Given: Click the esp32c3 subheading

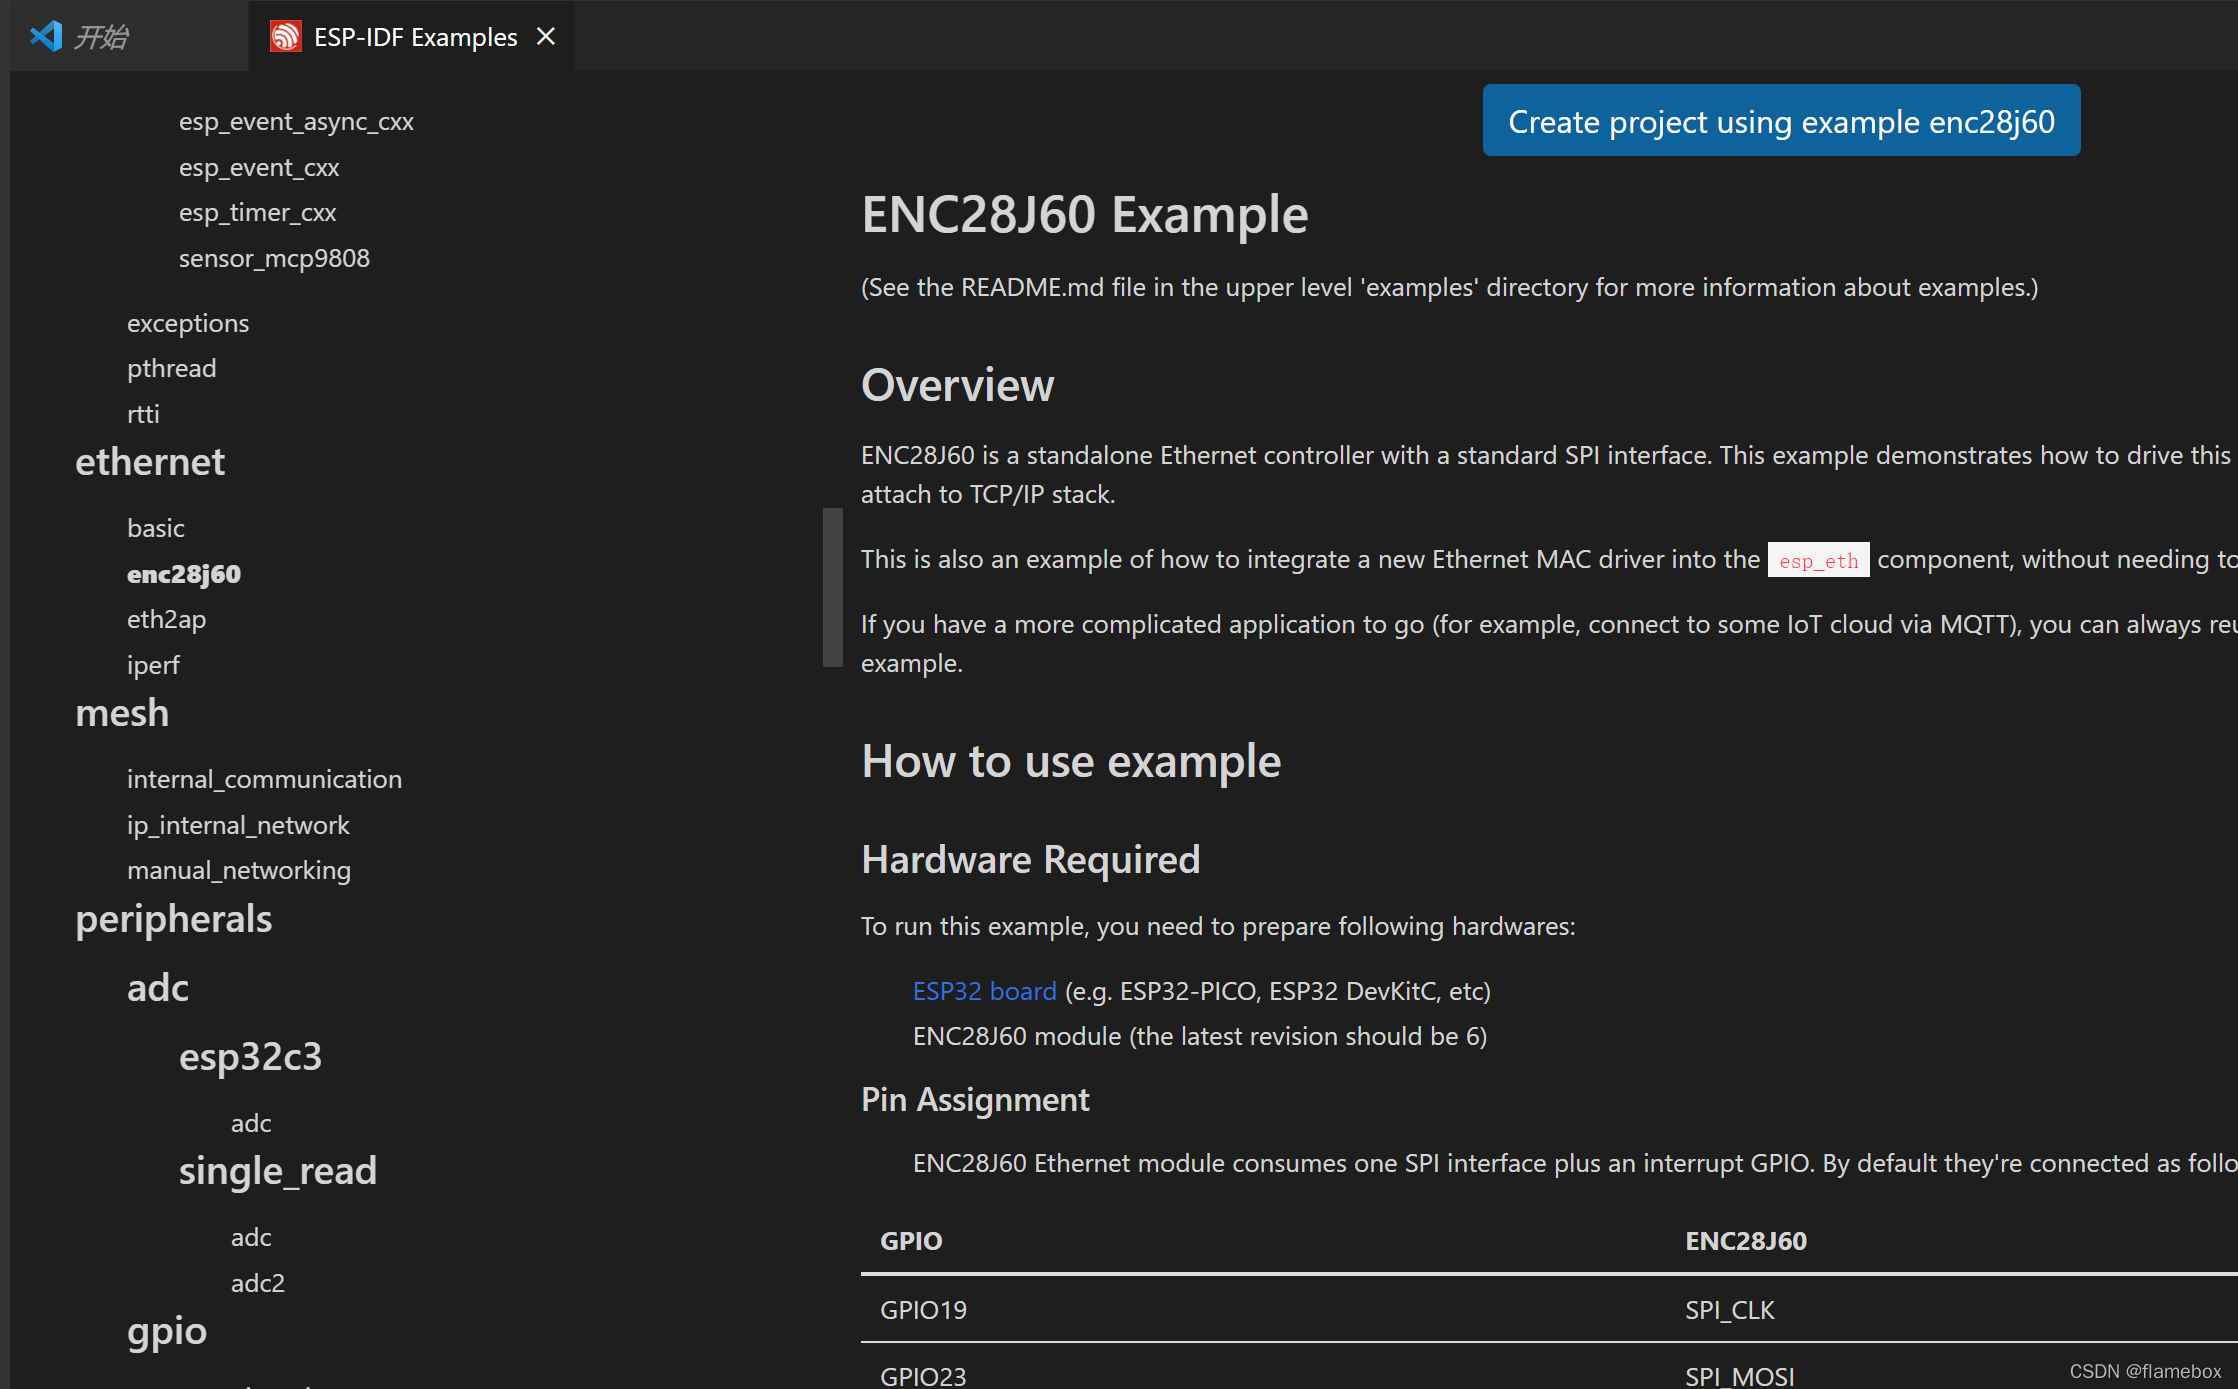Looking at the screenshot, I should pos(251,1057).
